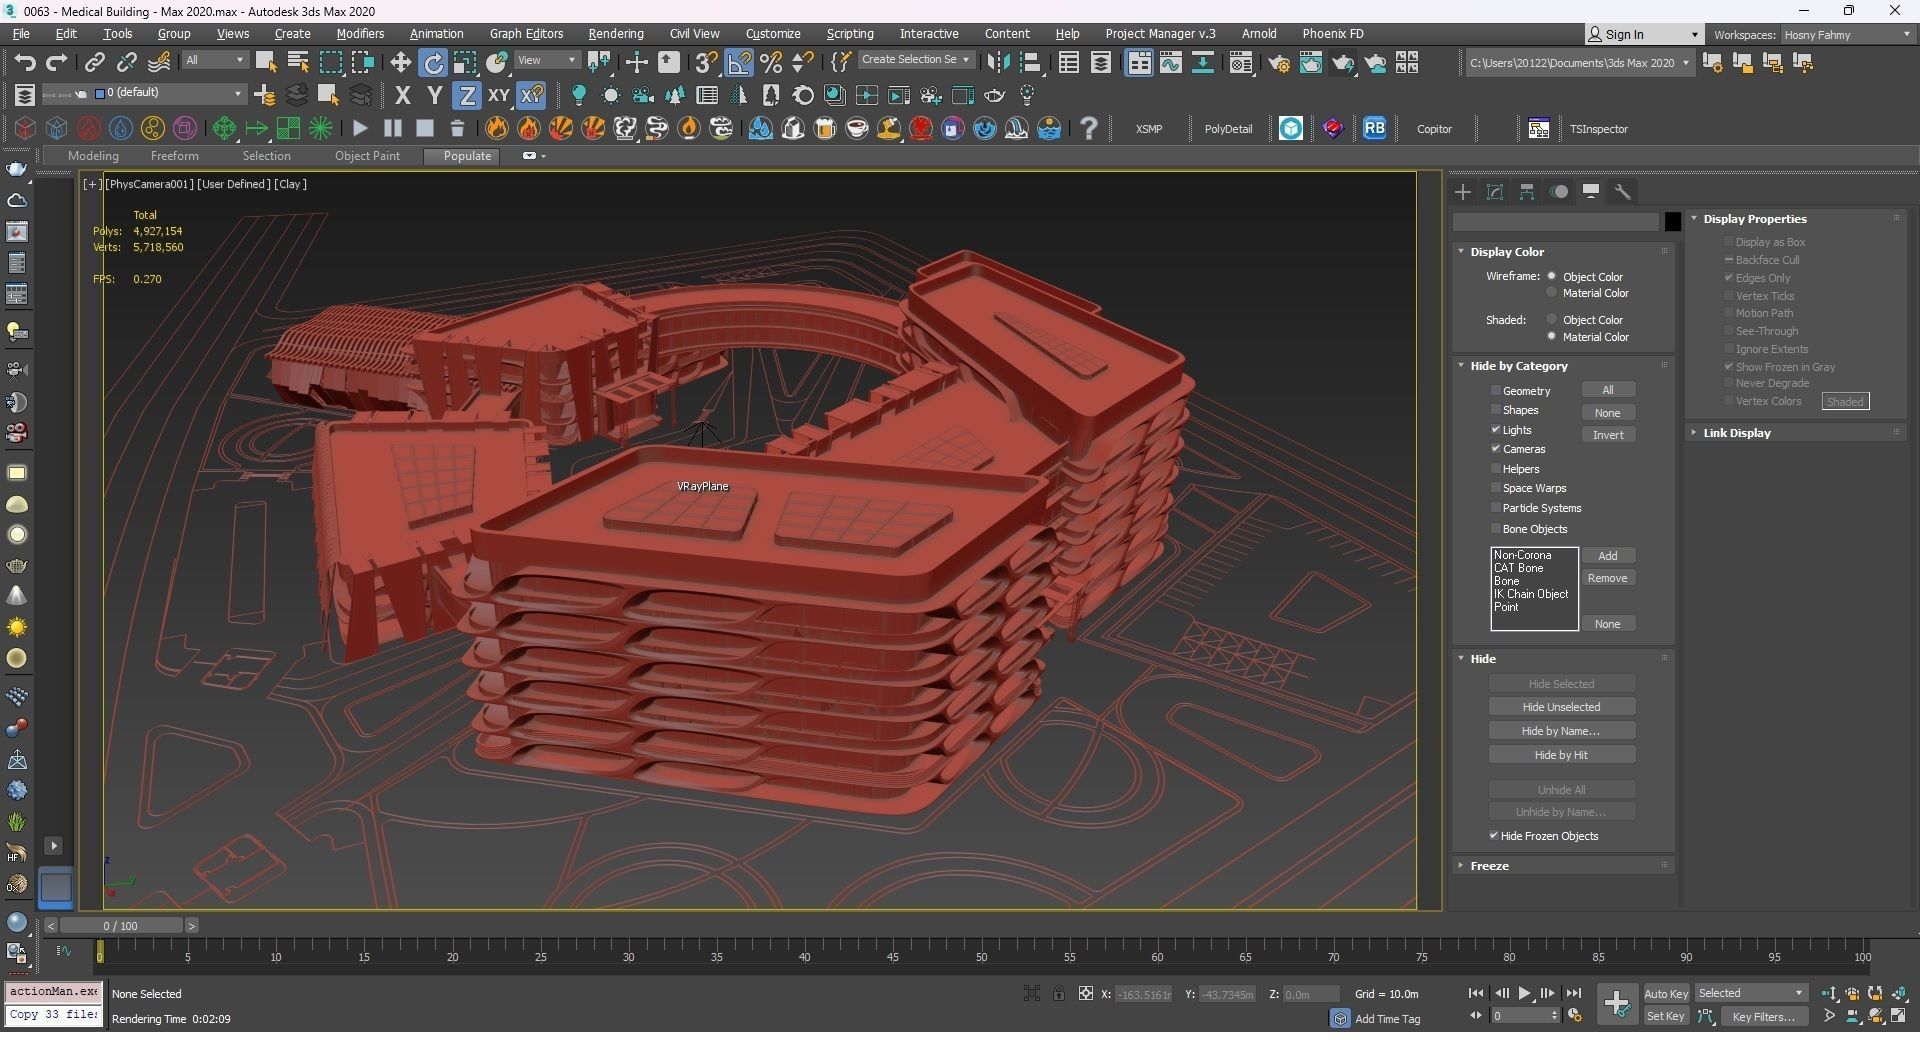Select Material Color radio for Wireframe
The image size is (1920, 1040).
click(1552, 292)
